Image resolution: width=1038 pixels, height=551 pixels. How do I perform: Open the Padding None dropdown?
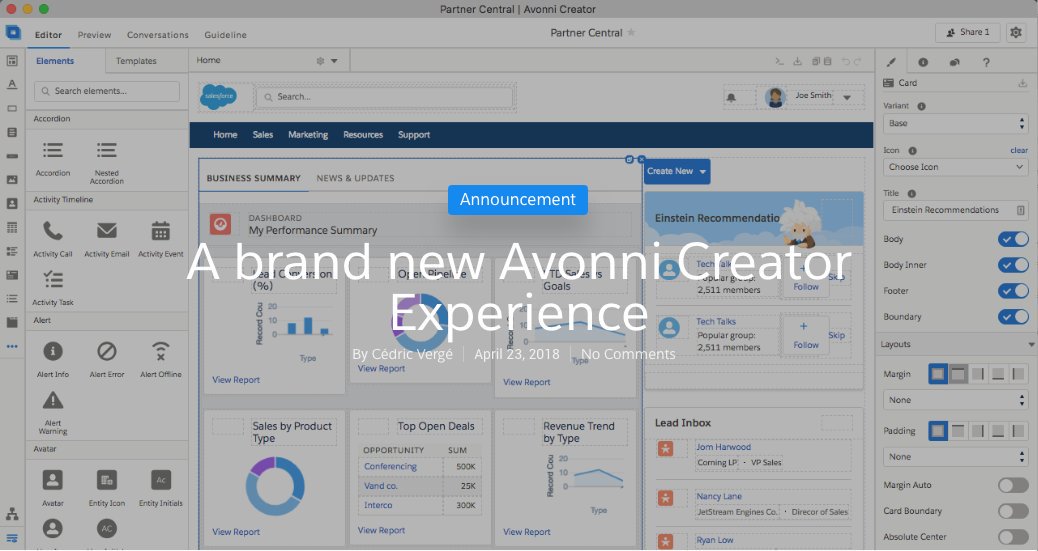click(955, 457)
